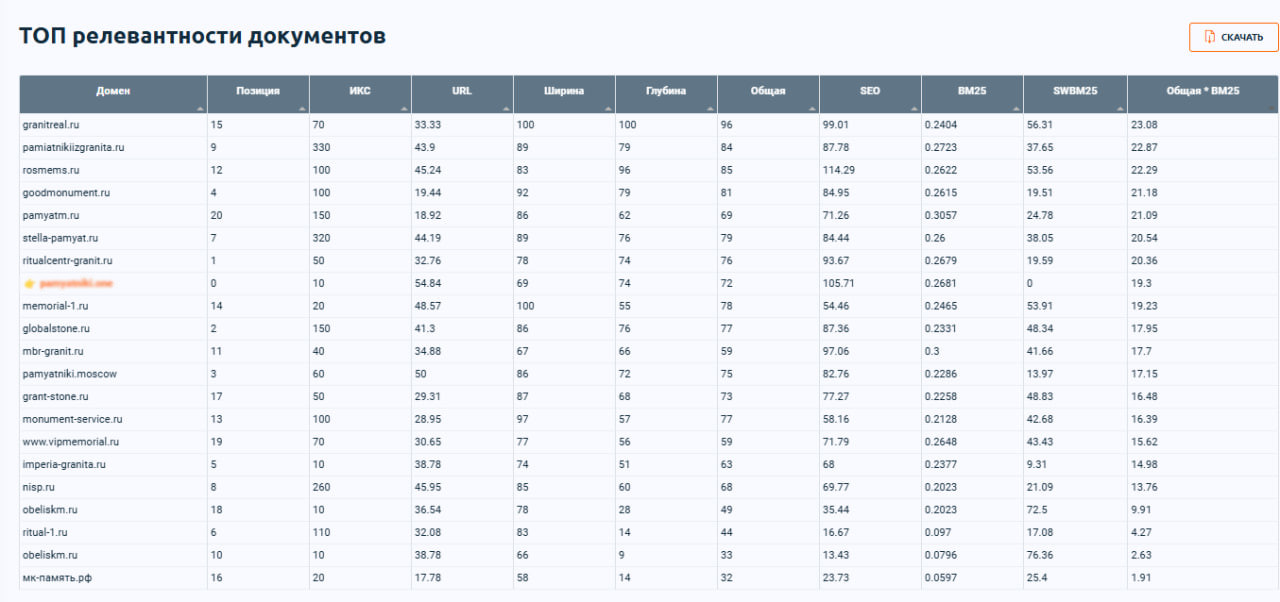
Task: Open the memorial-1.ru domain entry
Action: (x=55, y=306)
